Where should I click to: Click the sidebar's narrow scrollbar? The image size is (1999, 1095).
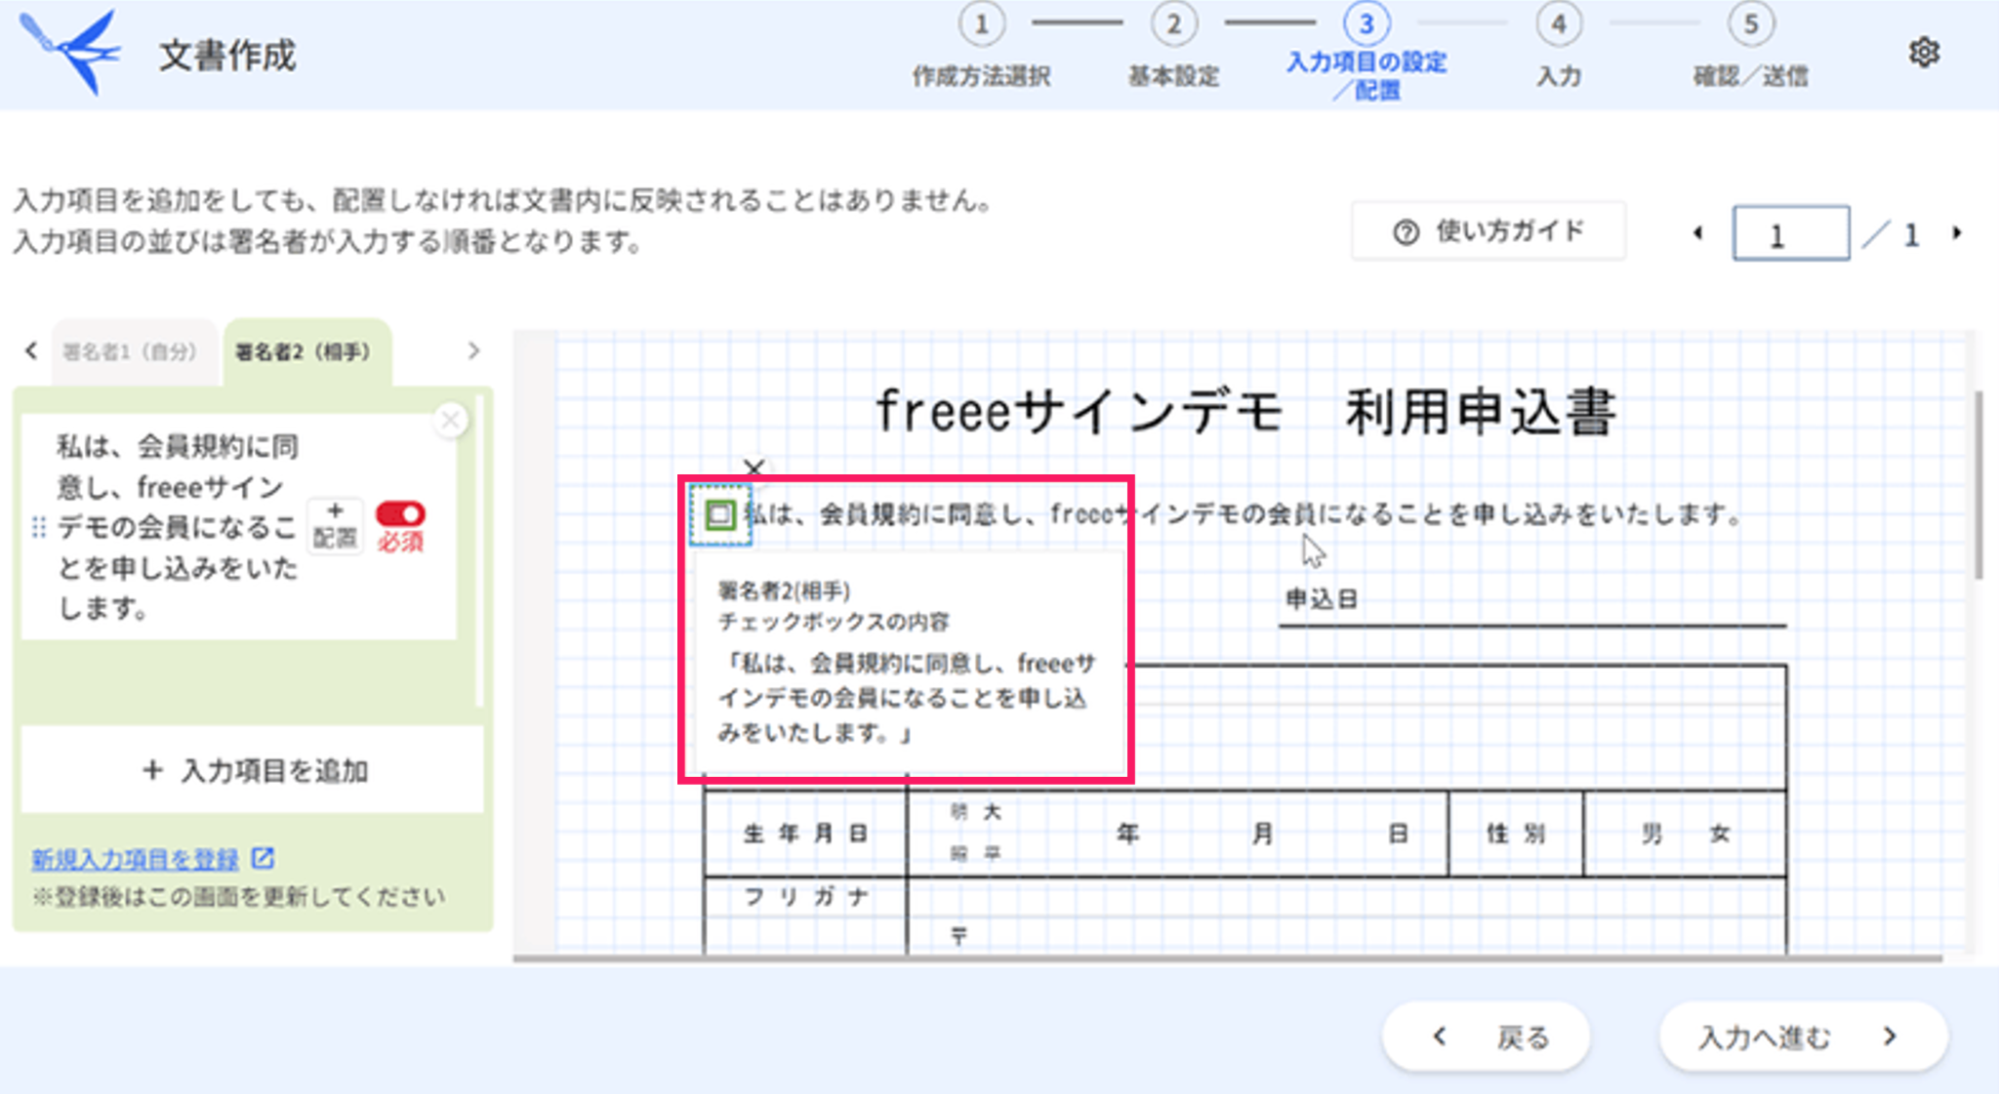pos(480,550)
